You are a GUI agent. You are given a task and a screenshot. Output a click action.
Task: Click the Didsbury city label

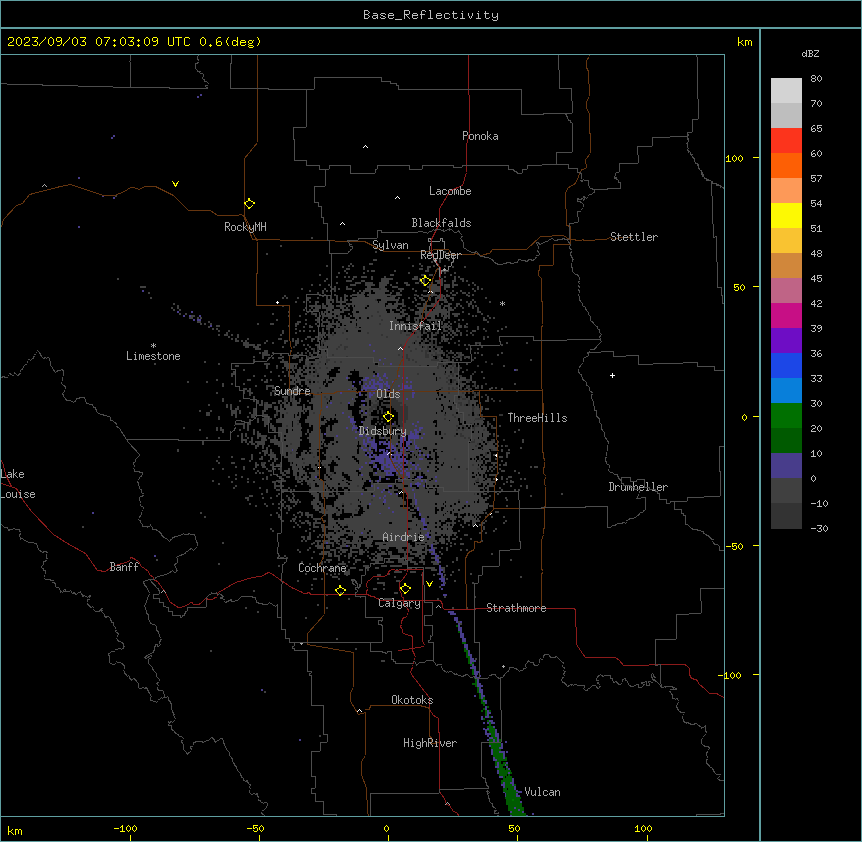383,431
